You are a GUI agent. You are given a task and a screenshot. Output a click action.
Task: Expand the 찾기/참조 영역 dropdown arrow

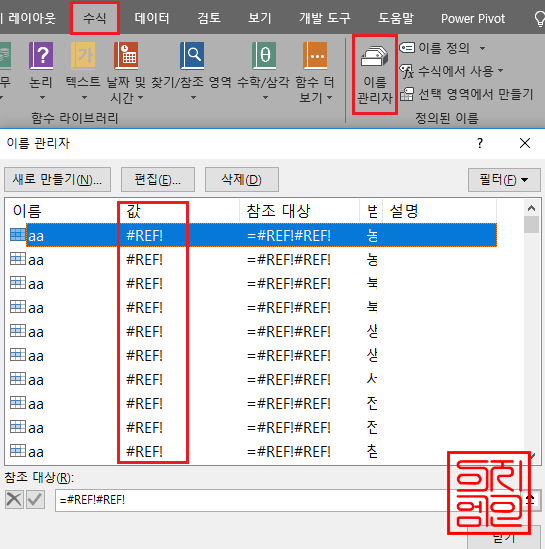pos(193,97)
